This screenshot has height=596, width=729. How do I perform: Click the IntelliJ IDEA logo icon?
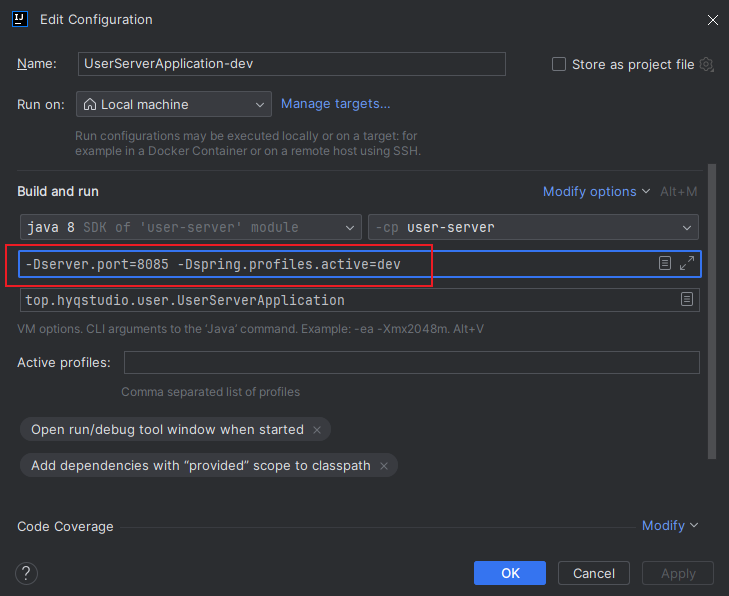coord(20,20)
